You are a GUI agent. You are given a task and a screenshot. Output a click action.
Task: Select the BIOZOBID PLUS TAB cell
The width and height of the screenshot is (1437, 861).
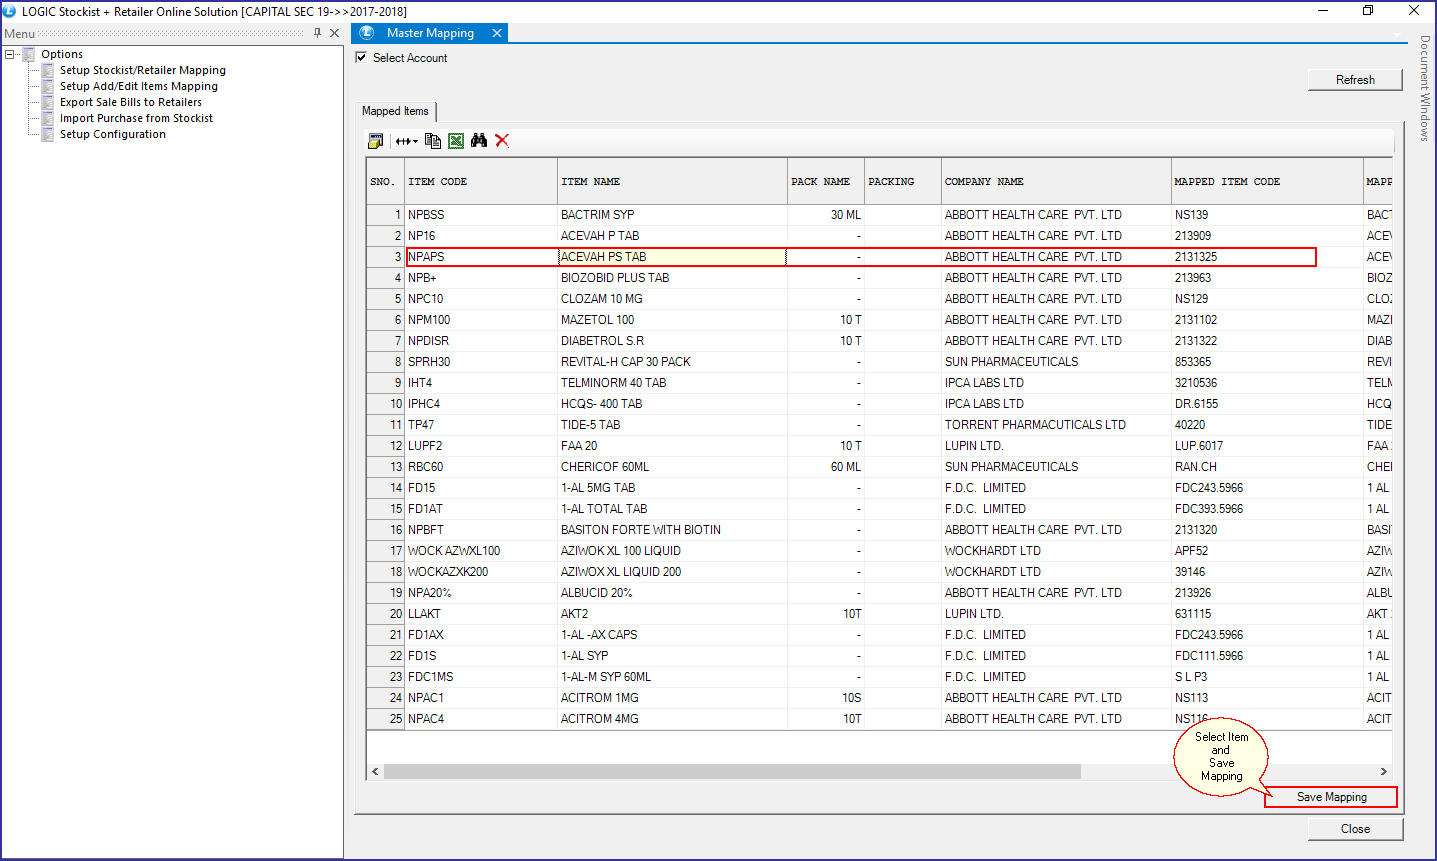[672, 278]
